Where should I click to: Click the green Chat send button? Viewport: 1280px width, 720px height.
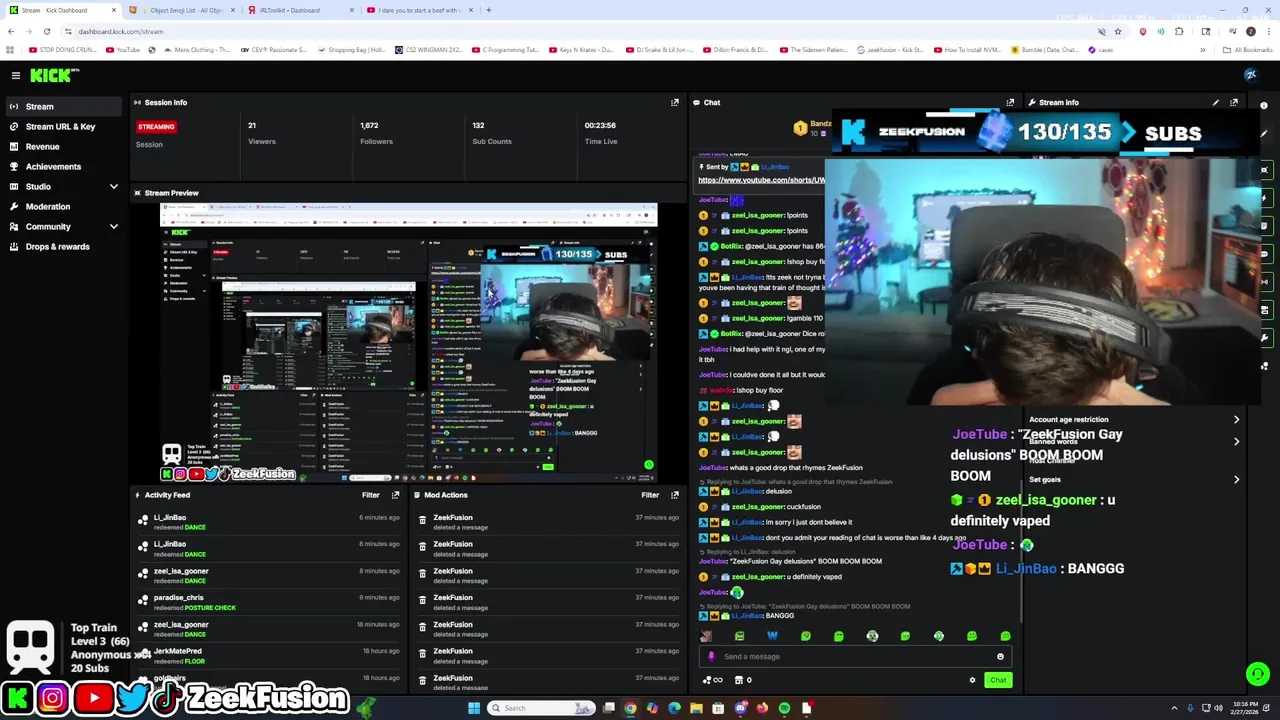click(998, 680)
